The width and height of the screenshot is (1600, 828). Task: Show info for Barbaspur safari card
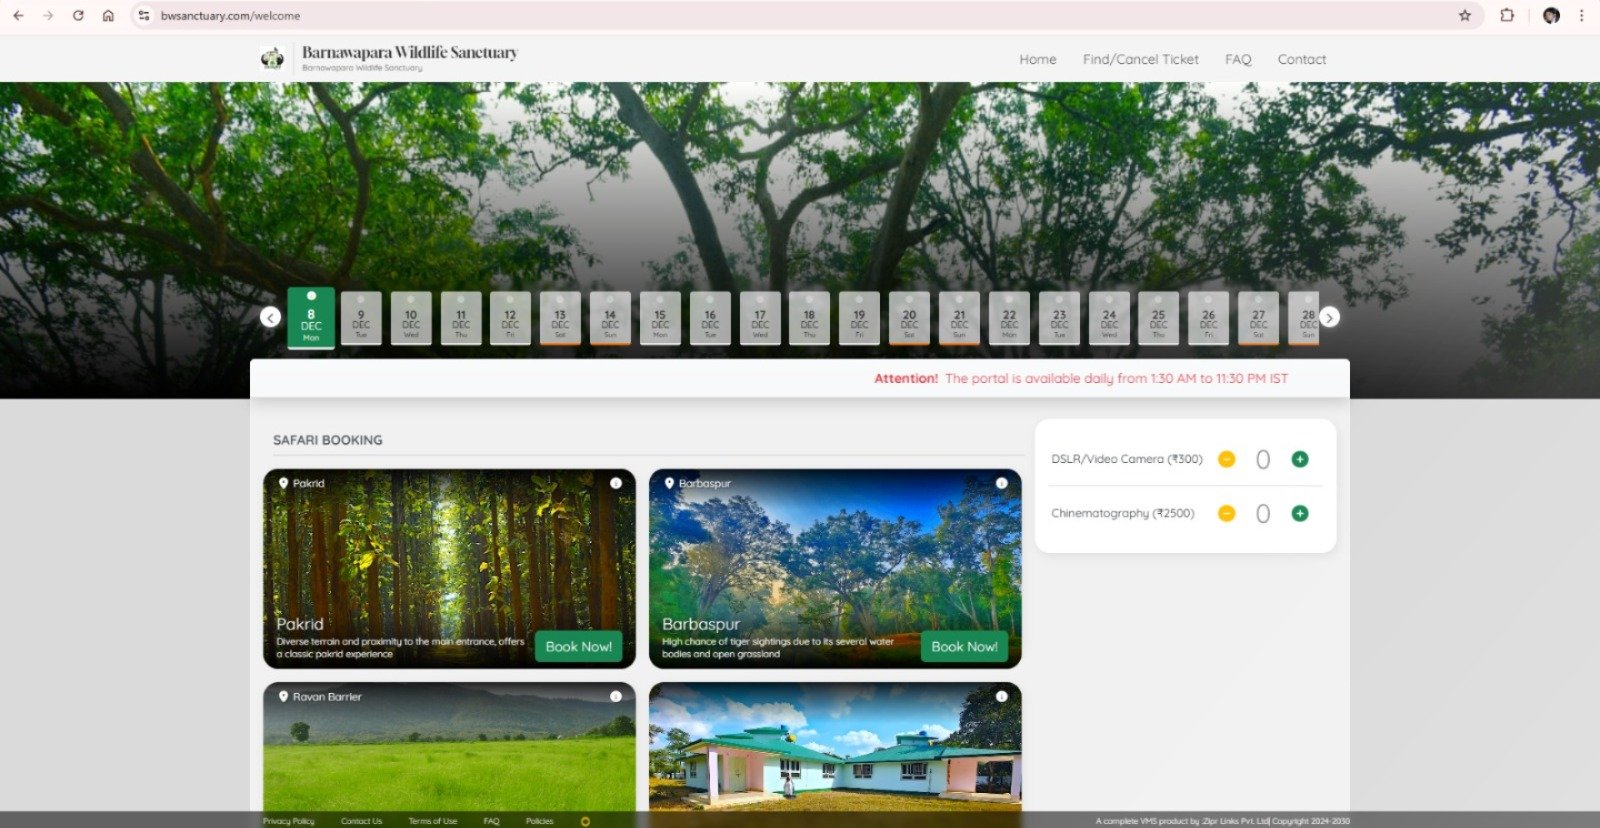tap(1001, 483)
